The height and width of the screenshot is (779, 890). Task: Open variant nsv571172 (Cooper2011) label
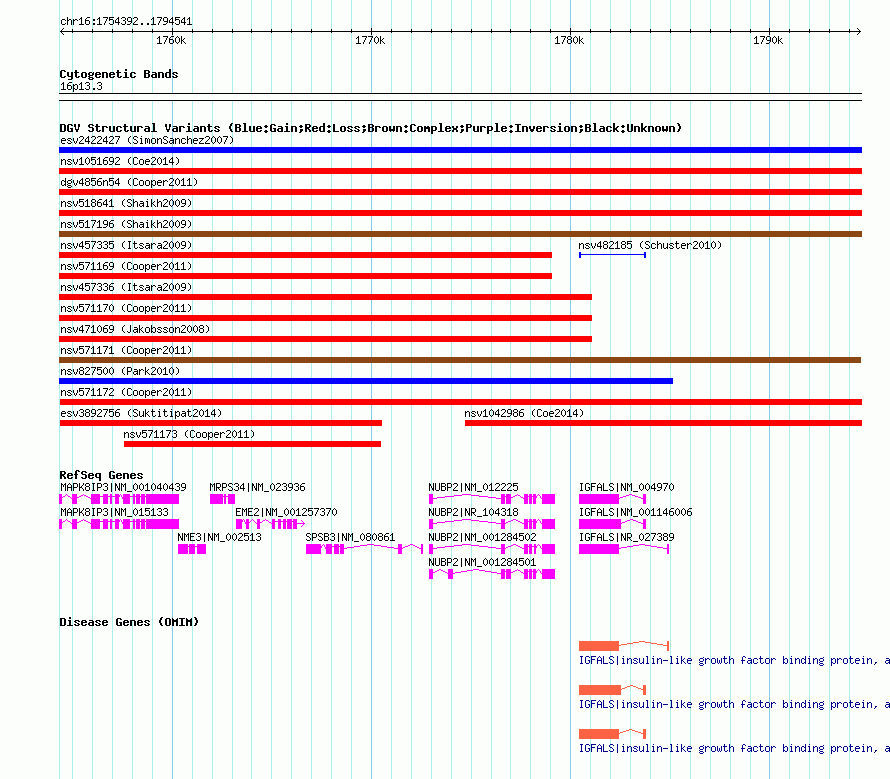tap(126, 392)
